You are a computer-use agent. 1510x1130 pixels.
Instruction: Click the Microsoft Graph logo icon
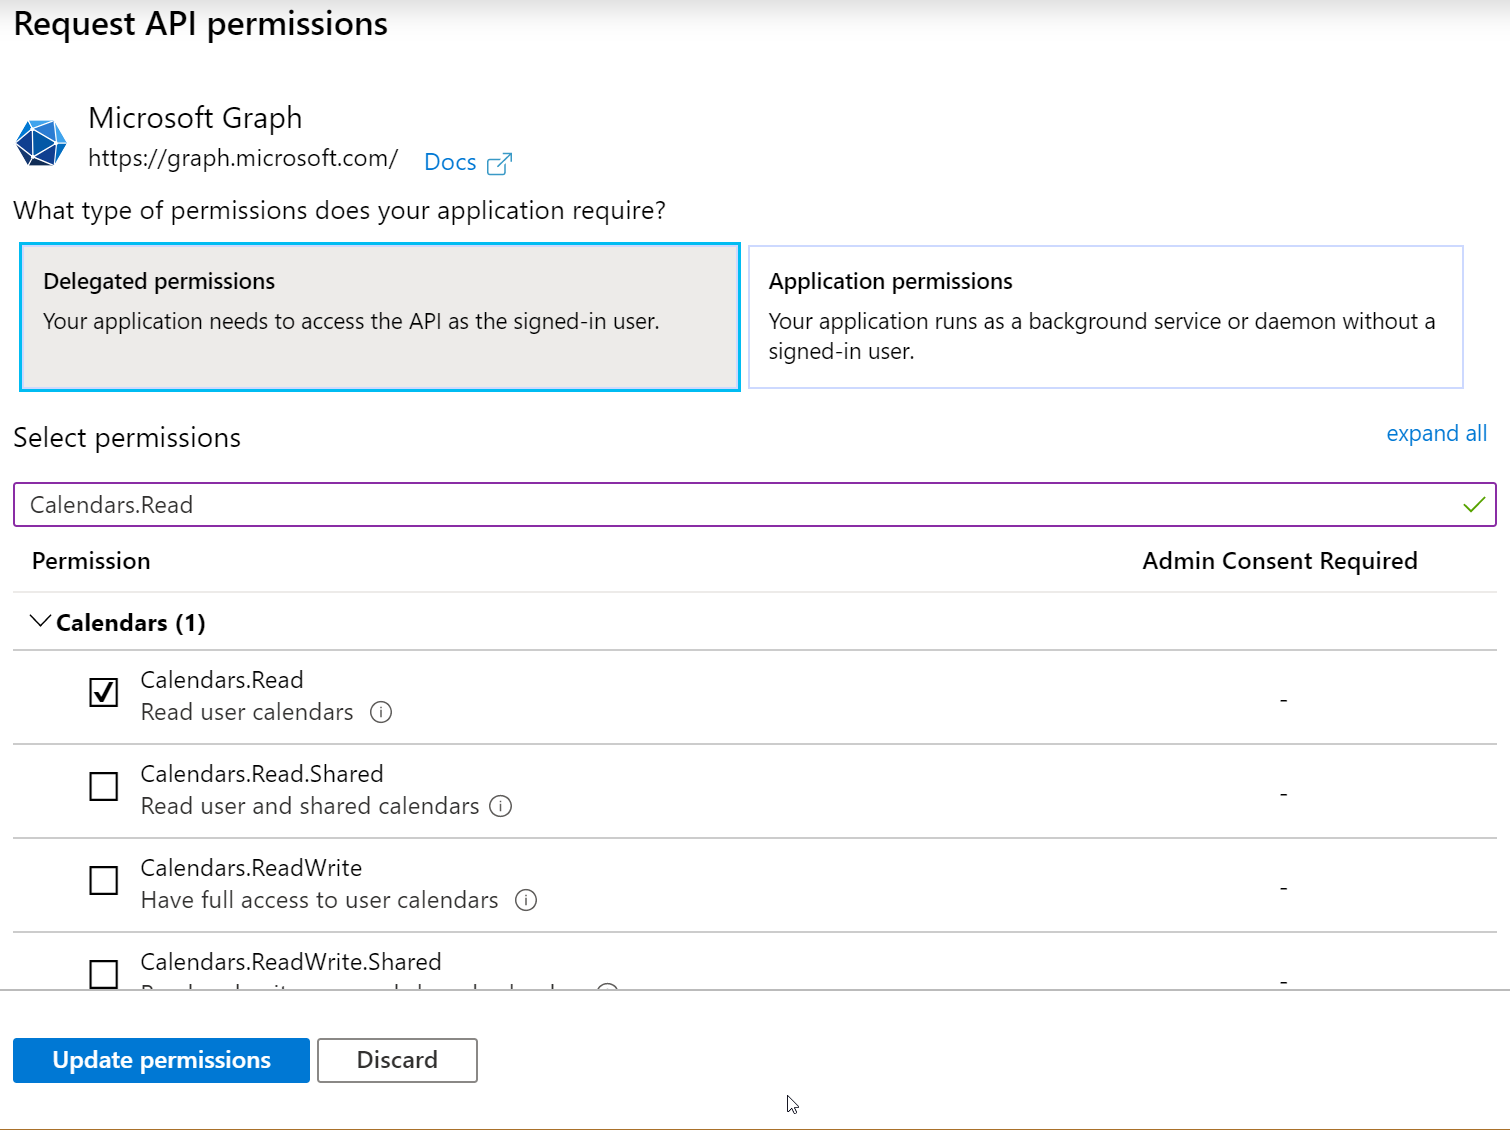(41, 143)
